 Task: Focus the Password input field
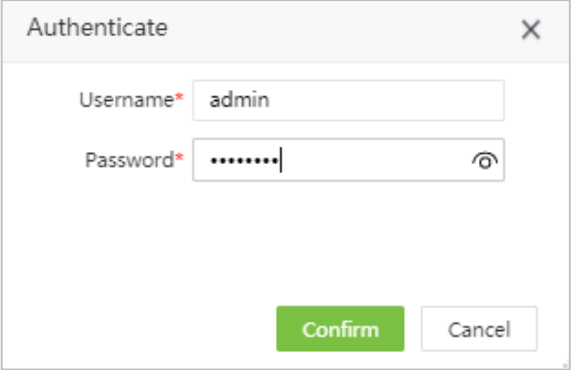tap(348, 160)
